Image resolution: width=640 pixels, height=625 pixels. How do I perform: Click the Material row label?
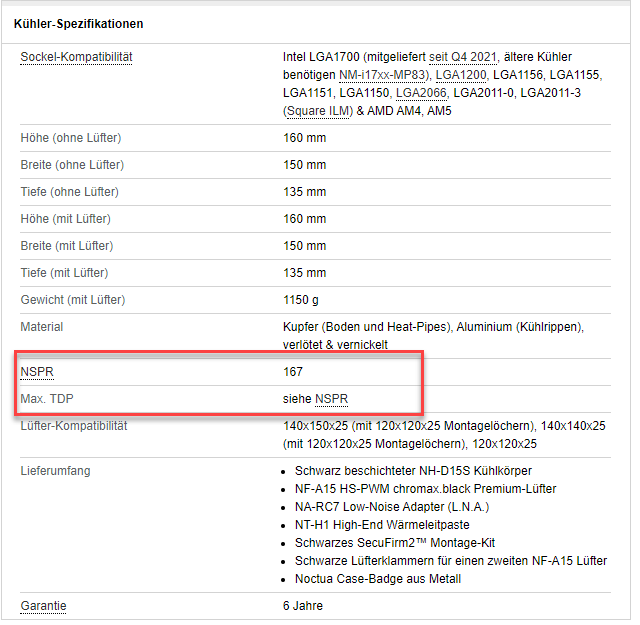tap(42, 327)
